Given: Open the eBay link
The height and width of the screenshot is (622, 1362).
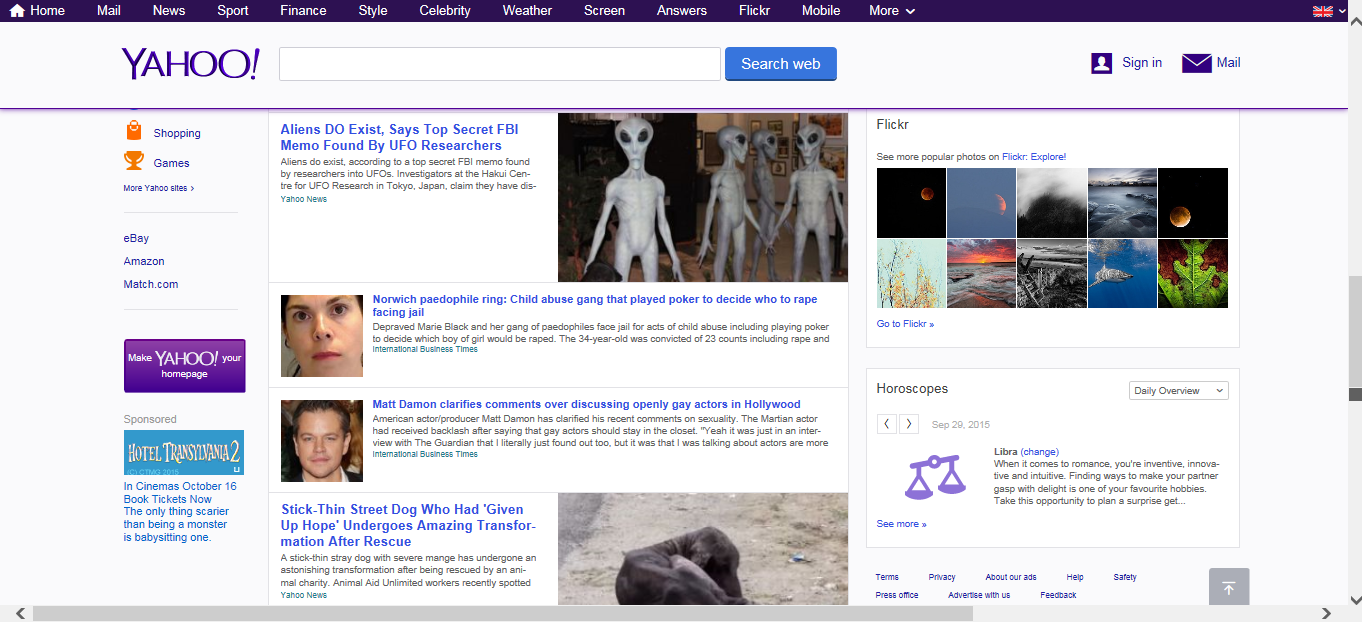Looking at the screenshot, I should 136,238.
